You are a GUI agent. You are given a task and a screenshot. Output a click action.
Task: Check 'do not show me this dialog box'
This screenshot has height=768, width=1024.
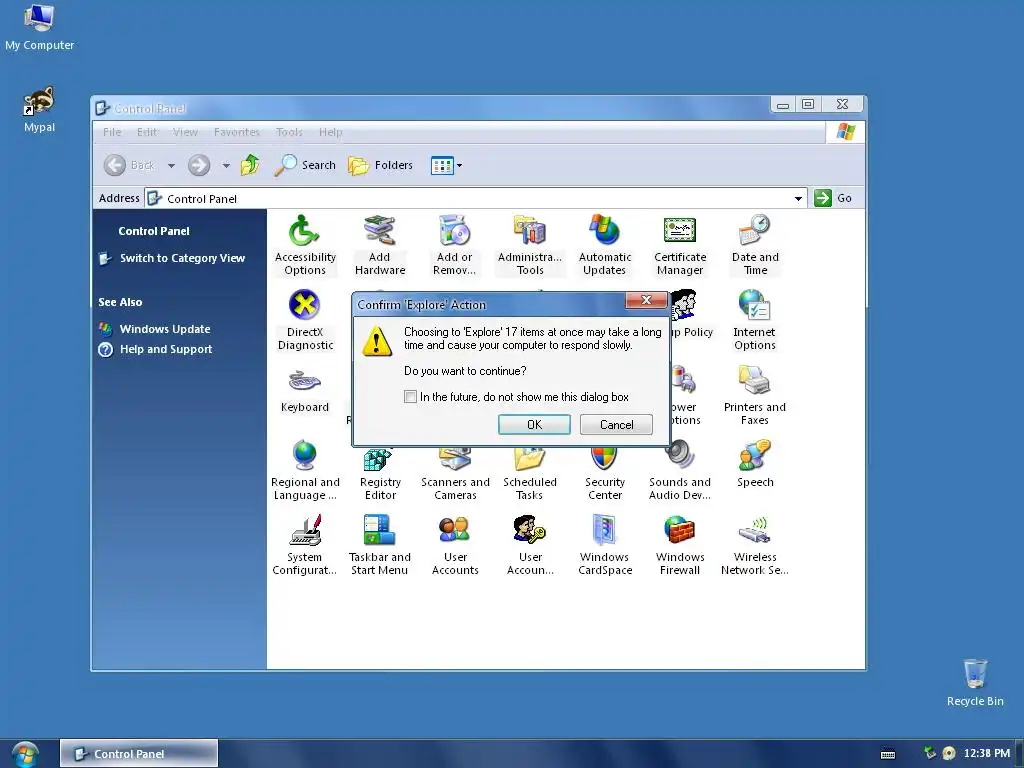(x=410, y=396)
